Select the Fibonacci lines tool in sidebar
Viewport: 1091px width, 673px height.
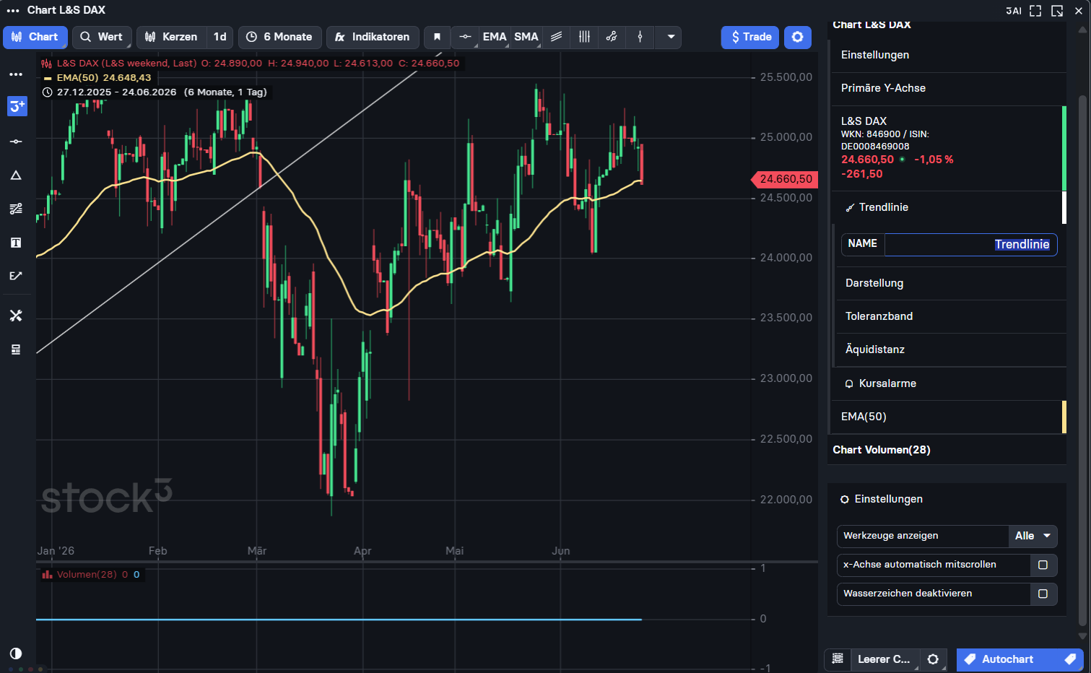click(x=16, y=209)
